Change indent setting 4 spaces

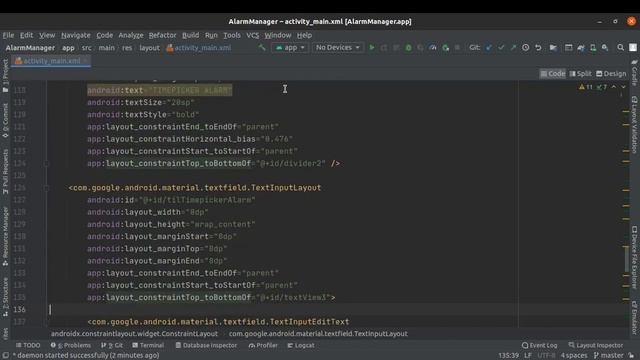(573, 356)
